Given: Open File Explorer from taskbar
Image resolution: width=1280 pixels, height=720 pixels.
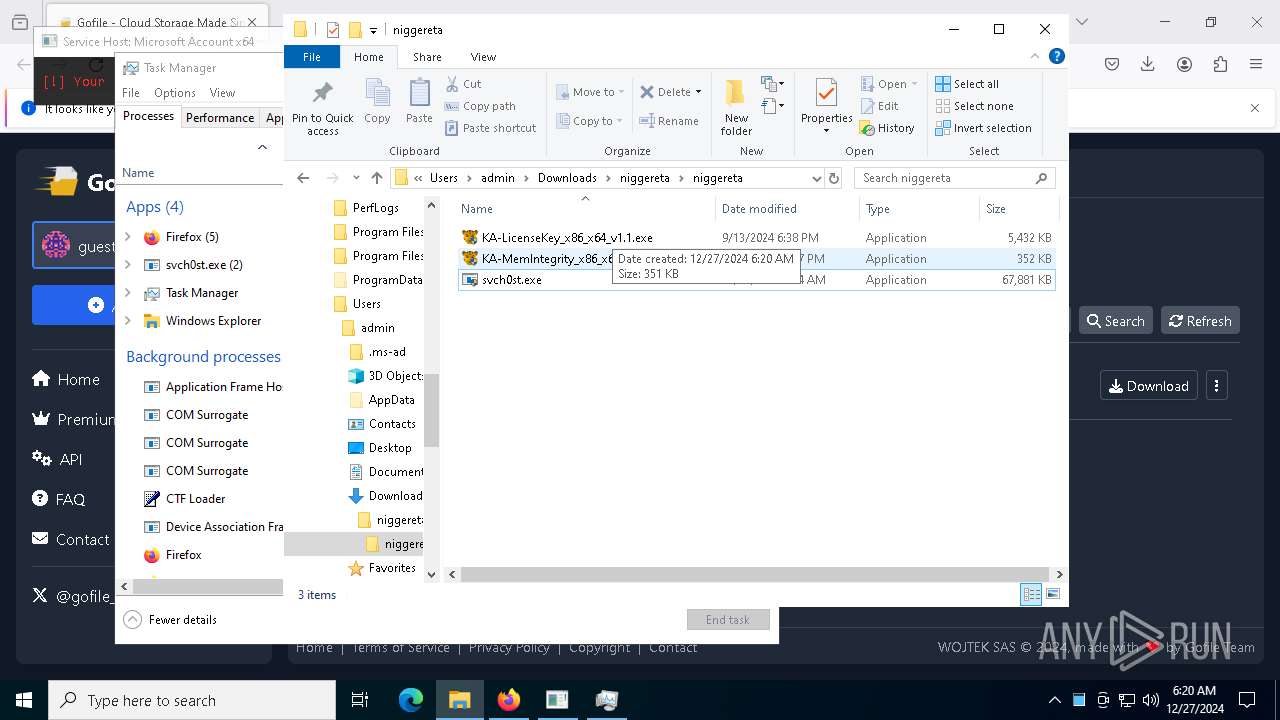Looking at the screenshot, I should click(459, 700).
